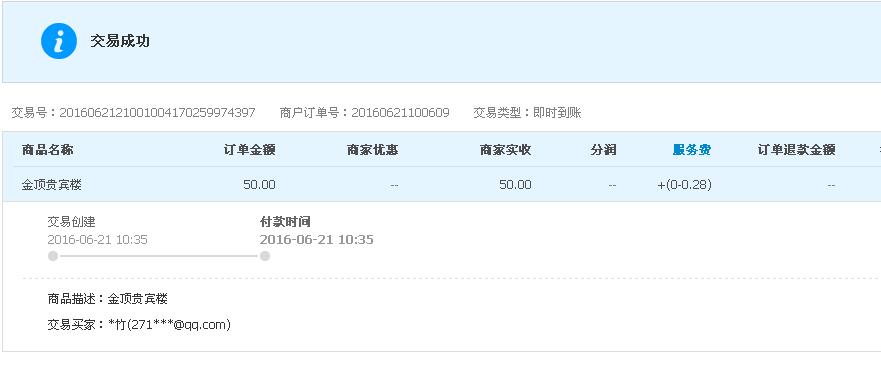This screenshot has width=881, height=374.
Task: Click the 商家优惠 column header
Action: [x=373, y=150]
